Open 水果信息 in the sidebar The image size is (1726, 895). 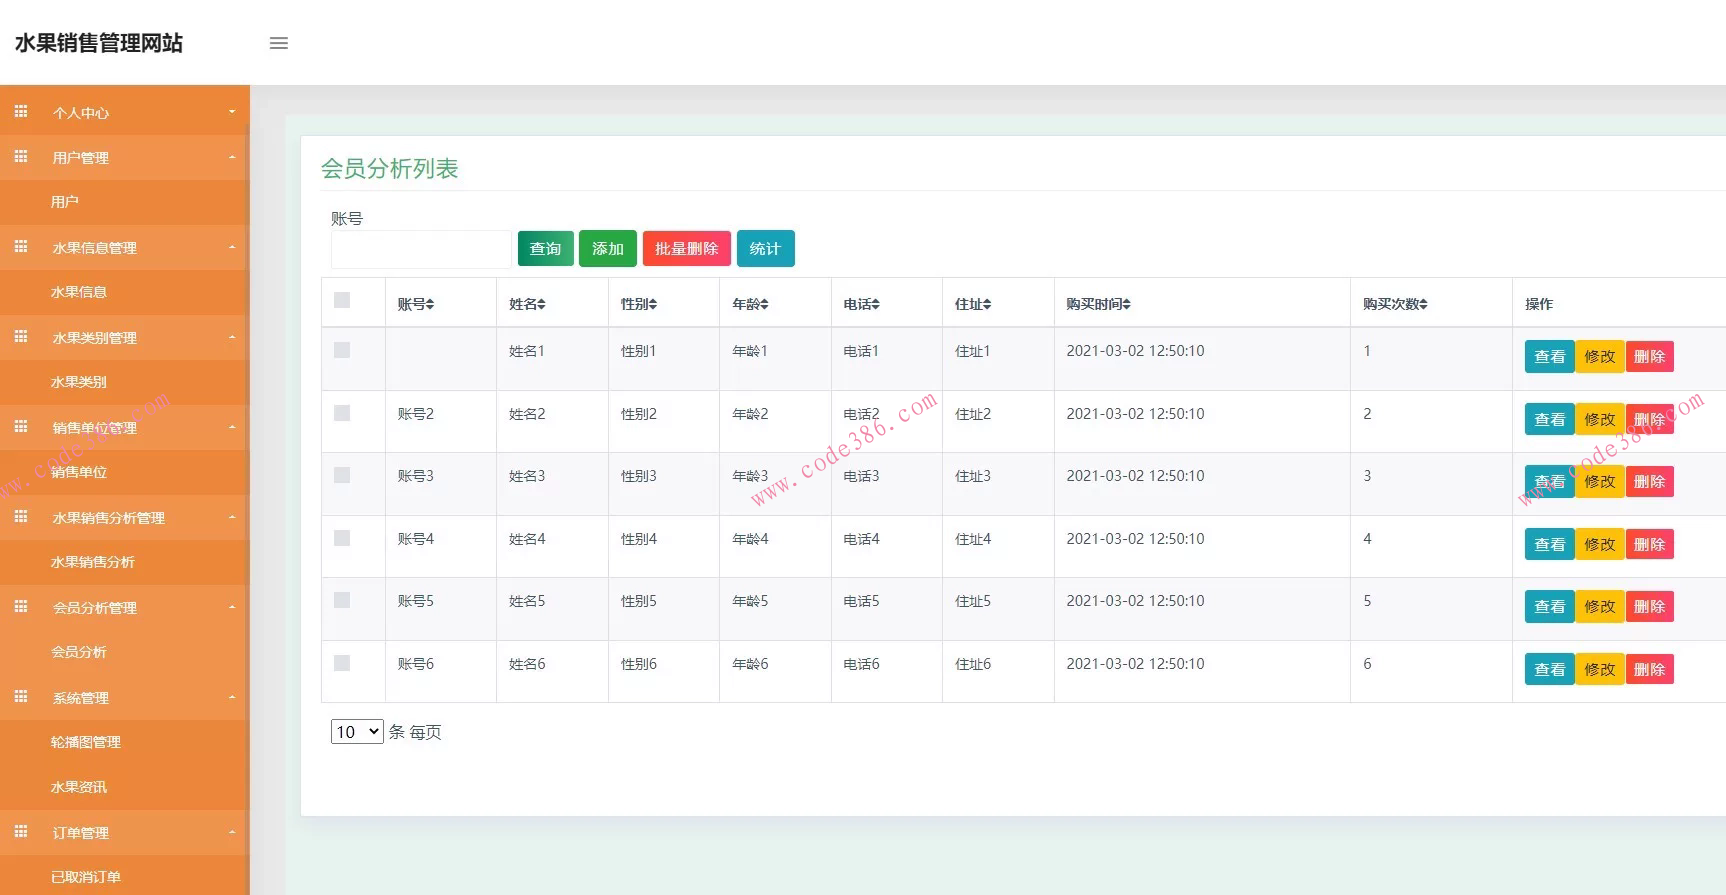[79, 292]
